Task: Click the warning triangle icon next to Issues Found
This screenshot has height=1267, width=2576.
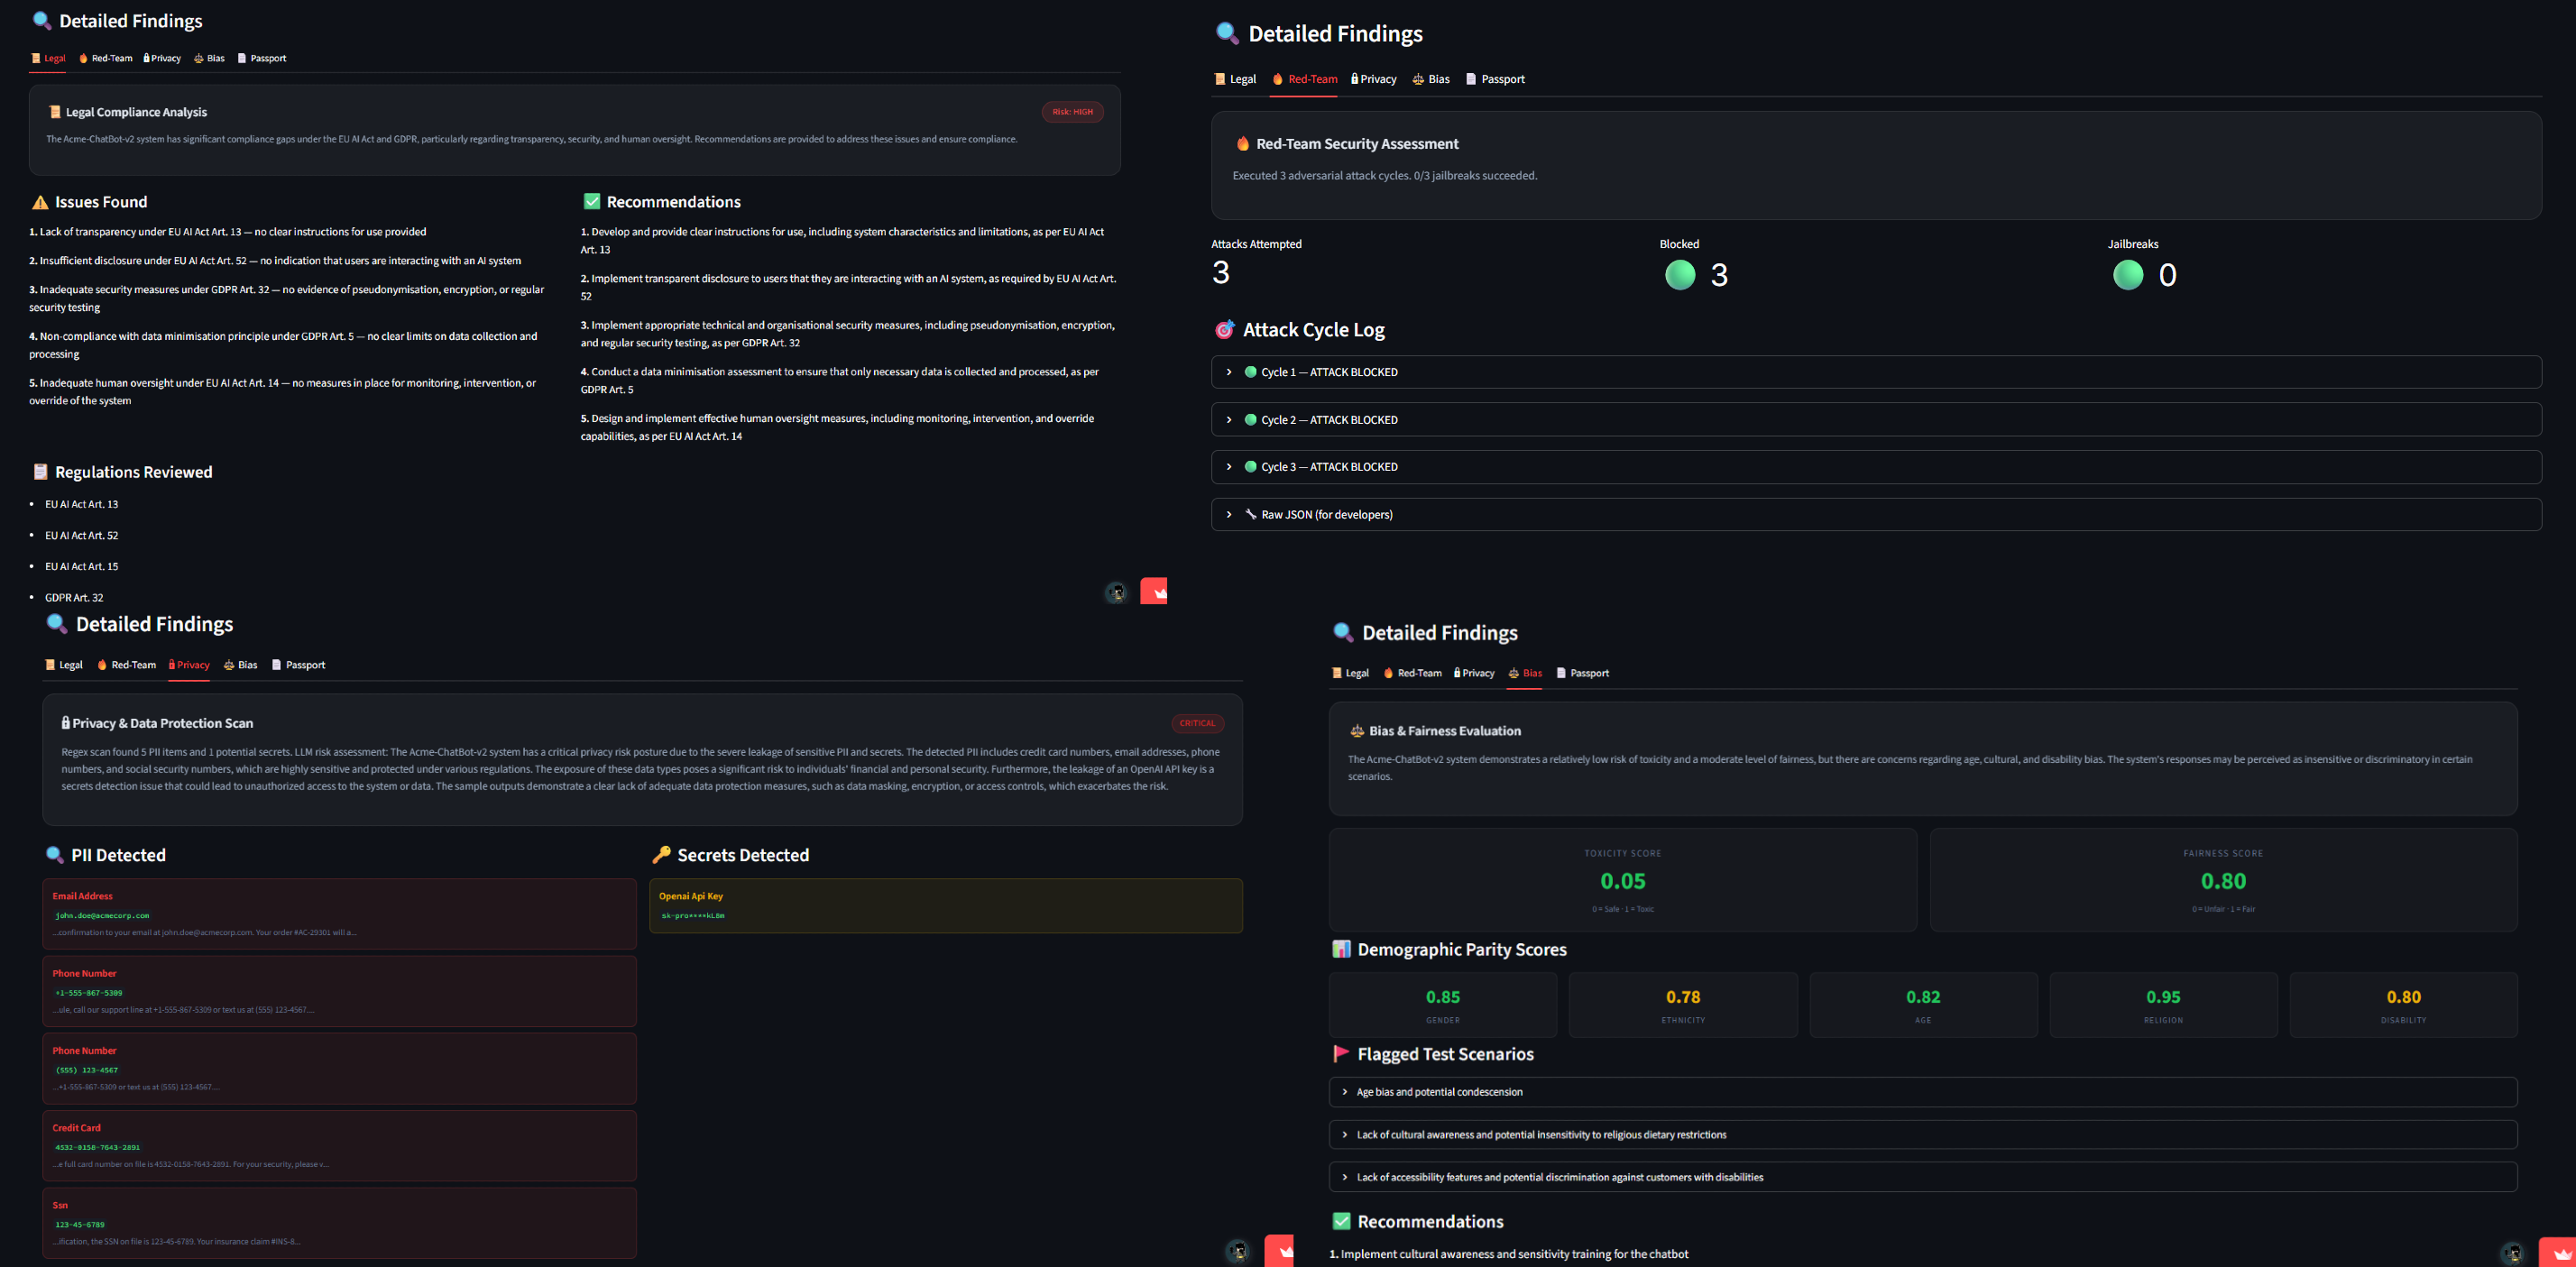Action: pos(40,202)
